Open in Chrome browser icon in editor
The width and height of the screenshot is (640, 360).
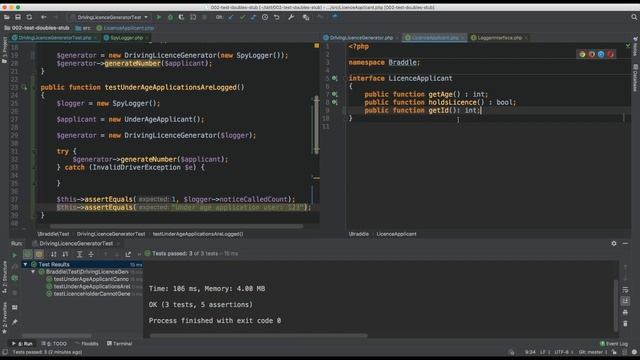point(582,54)
